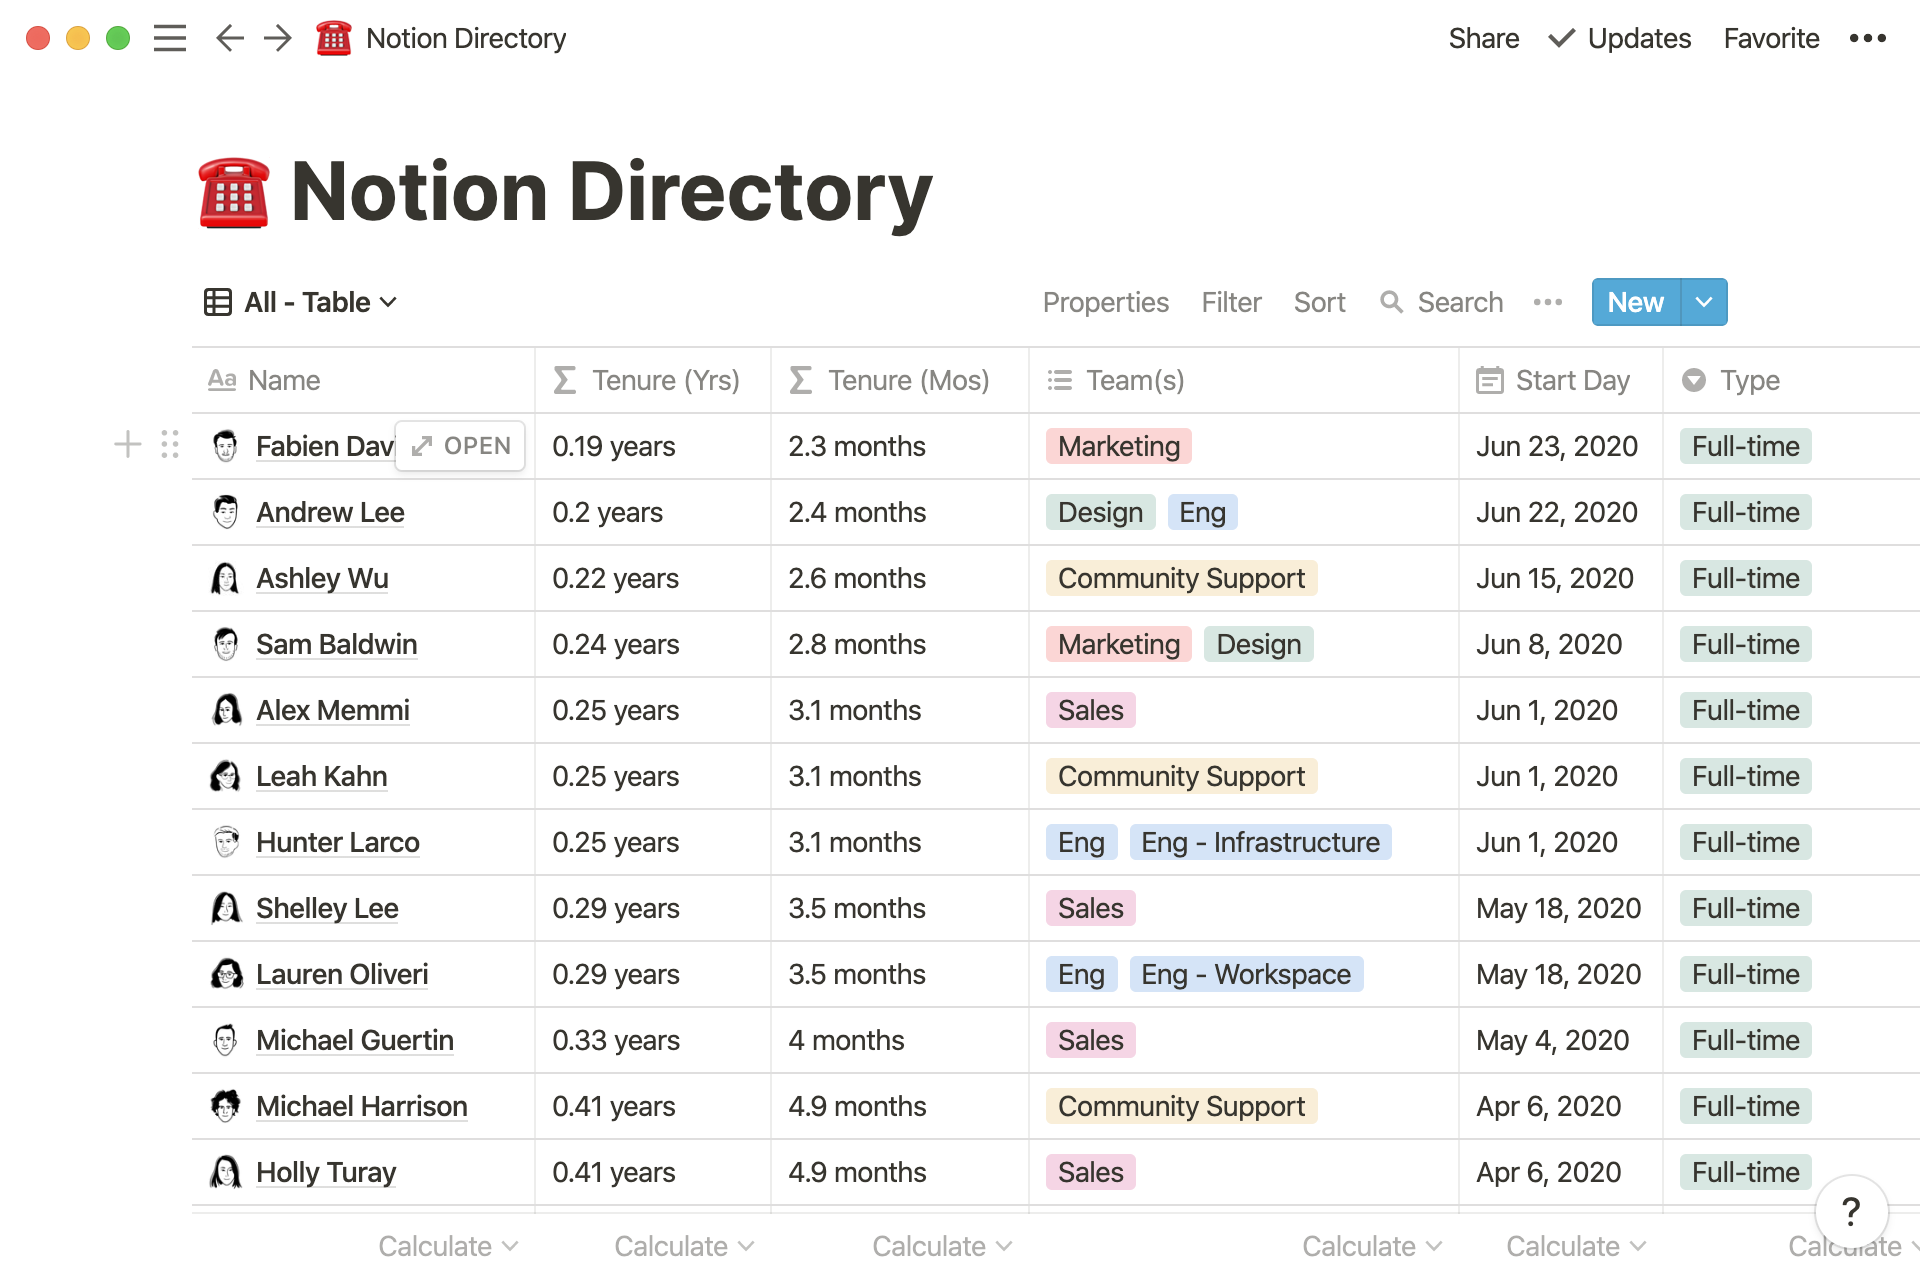The image size is (1920, 1280).
Task: Expand the All - Table view dropdown
Action: pyautogui.click(x=388, y=302)
